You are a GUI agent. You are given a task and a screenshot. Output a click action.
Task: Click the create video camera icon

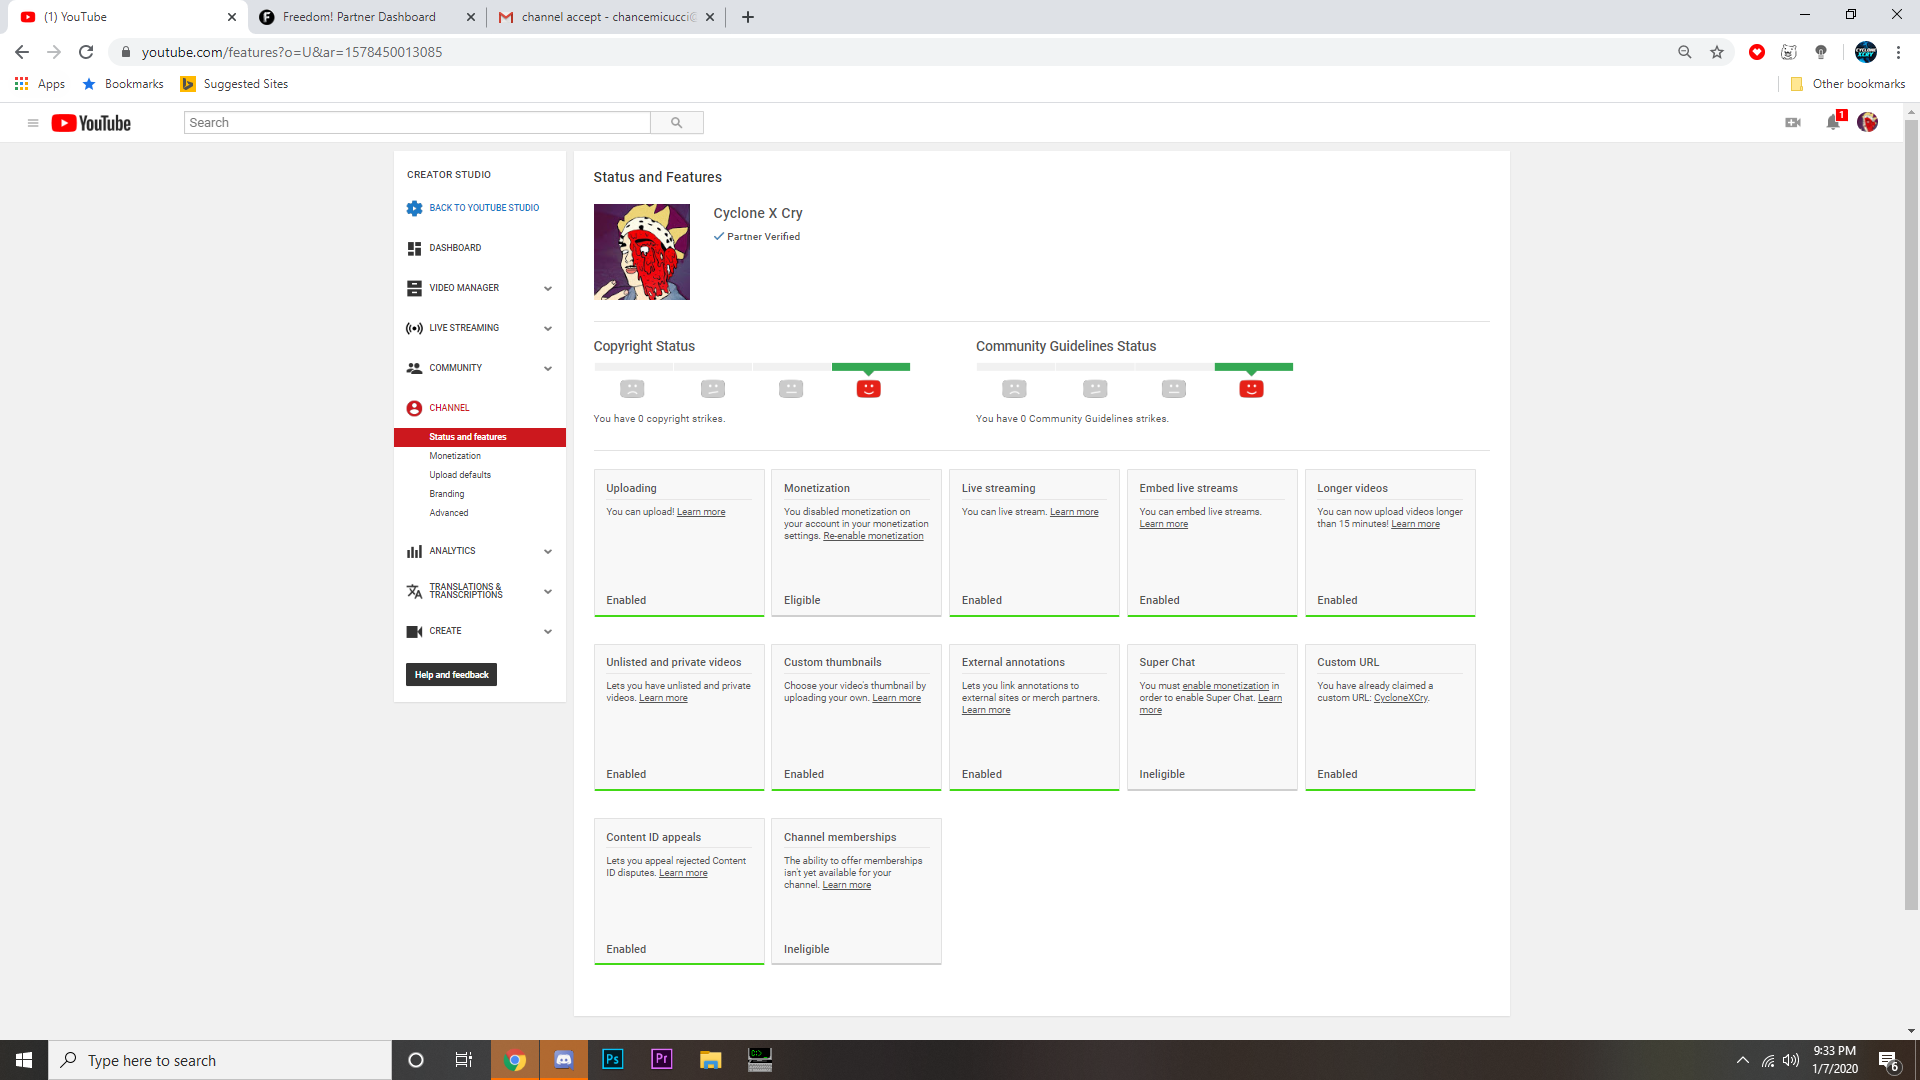pos(1793,122)
